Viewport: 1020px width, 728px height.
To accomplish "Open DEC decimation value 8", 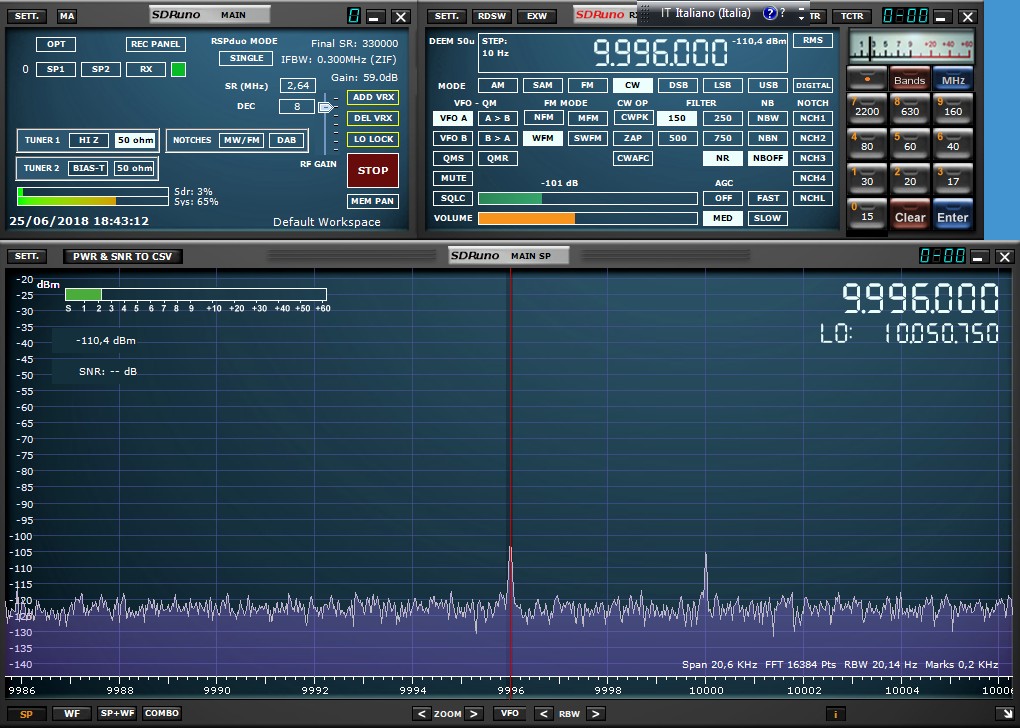I will click(x=297, y=106).
